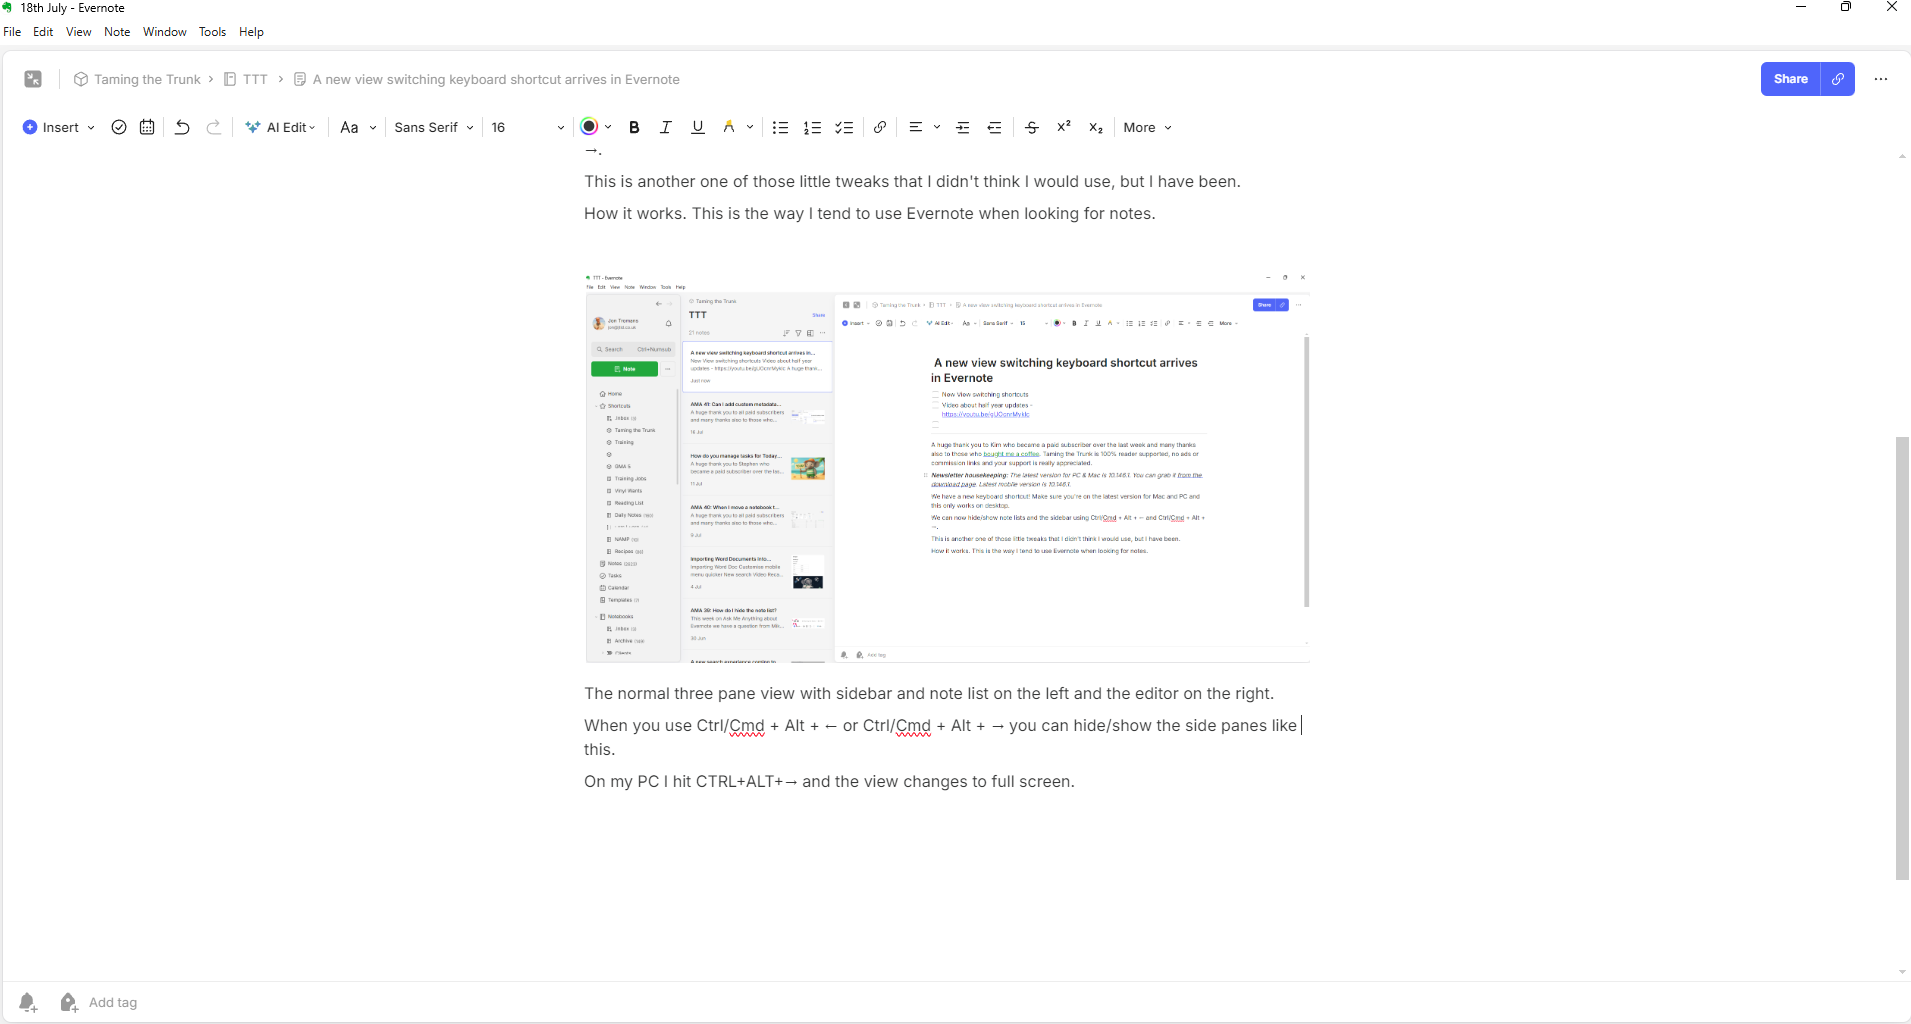The width and height of the screenshot is (1911, 1024).
Task: Minimize the Evernote window
Action: click(x=1801, y=7)
